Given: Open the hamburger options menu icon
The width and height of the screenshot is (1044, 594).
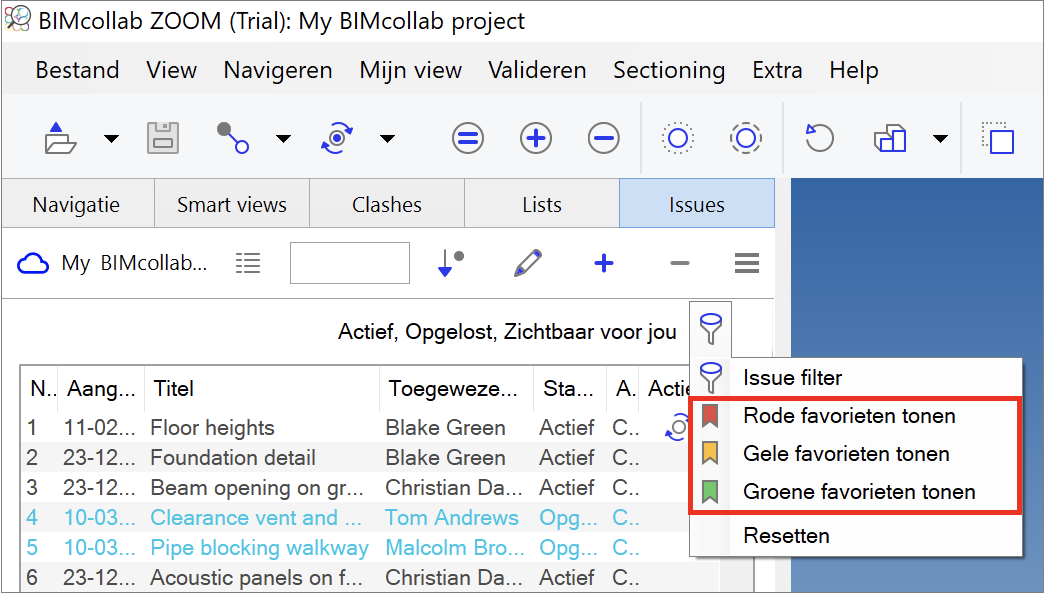Looking at the screenshot, I should (747, 263).
